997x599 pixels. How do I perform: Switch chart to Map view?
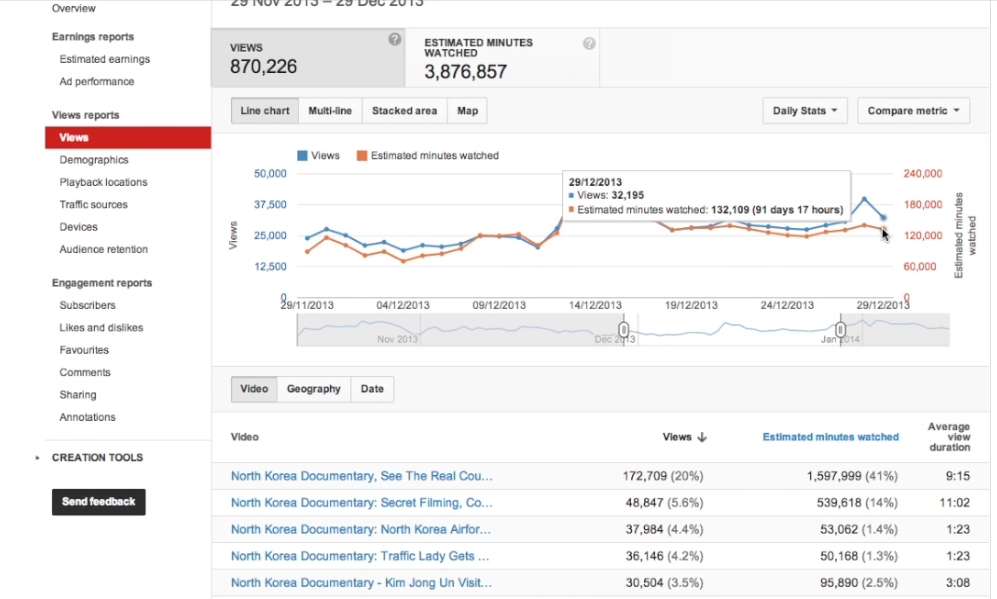[467, 111]
